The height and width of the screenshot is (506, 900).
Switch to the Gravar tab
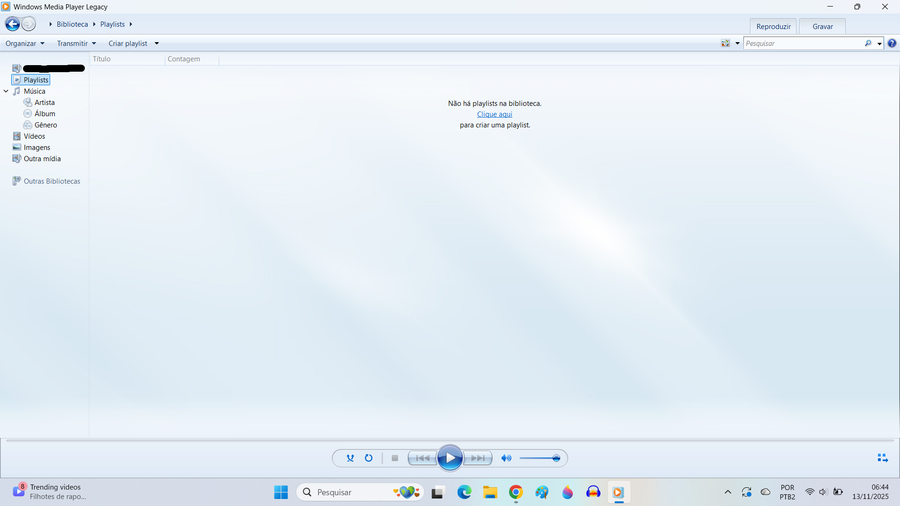[x=823, y=26]
